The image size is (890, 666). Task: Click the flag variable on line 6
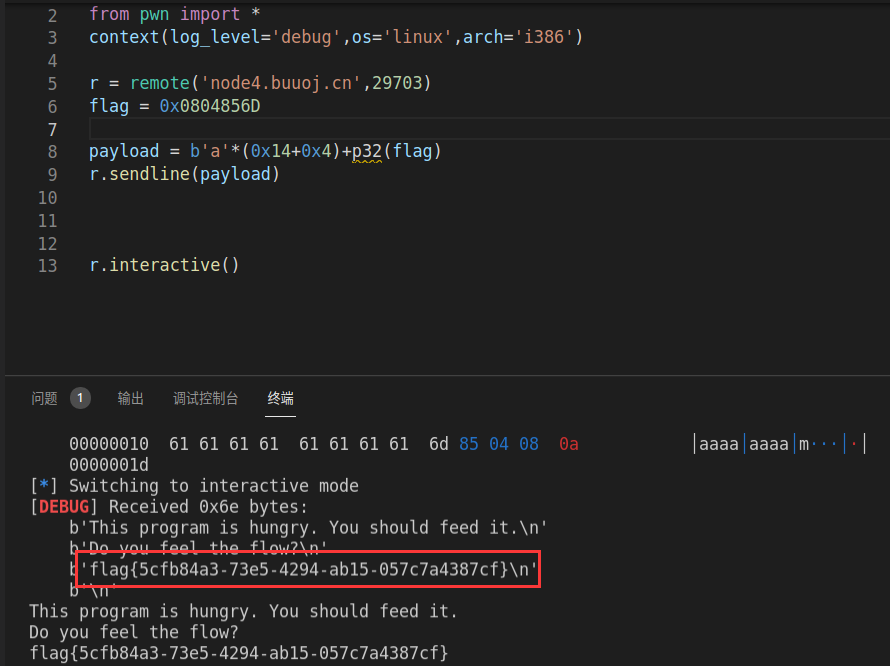[x=109, y=106]
